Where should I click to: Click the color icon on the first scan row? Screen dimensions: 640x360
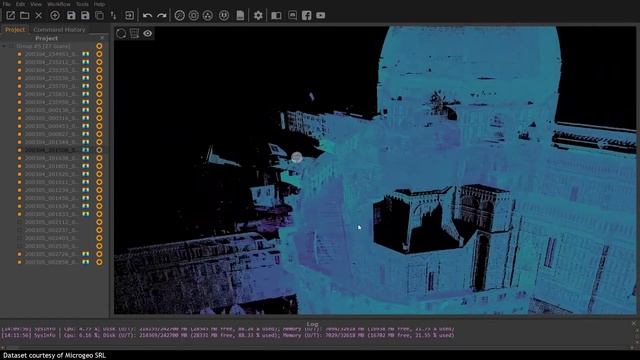point(86,54)
